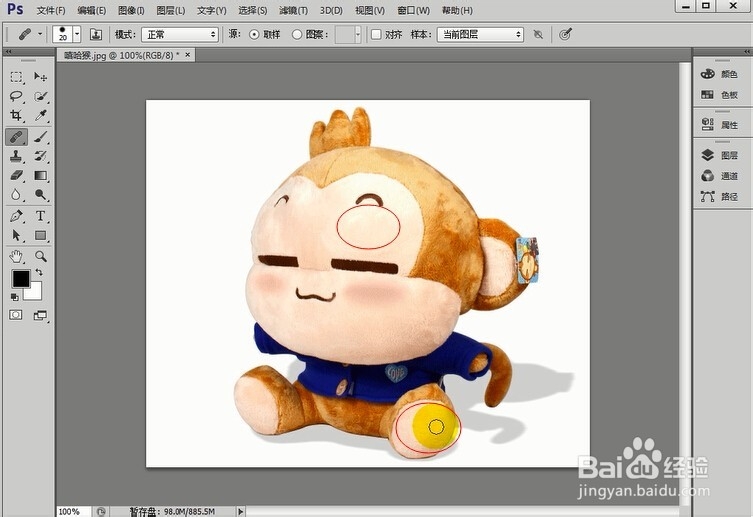
Task: Select the Clone Stamp tool
Action: point(16,156)
